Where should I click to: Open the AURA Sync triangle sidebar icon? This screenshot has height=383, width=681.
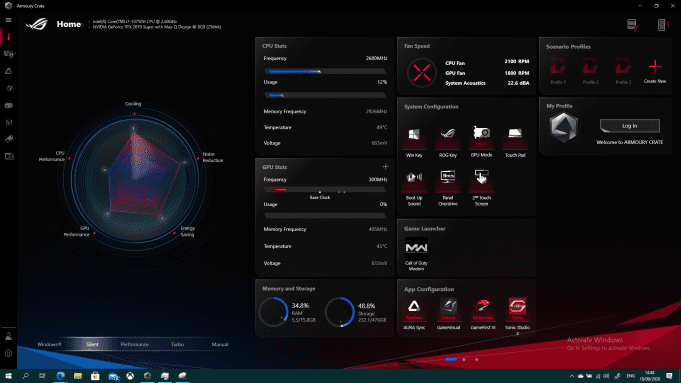[8, 71]
